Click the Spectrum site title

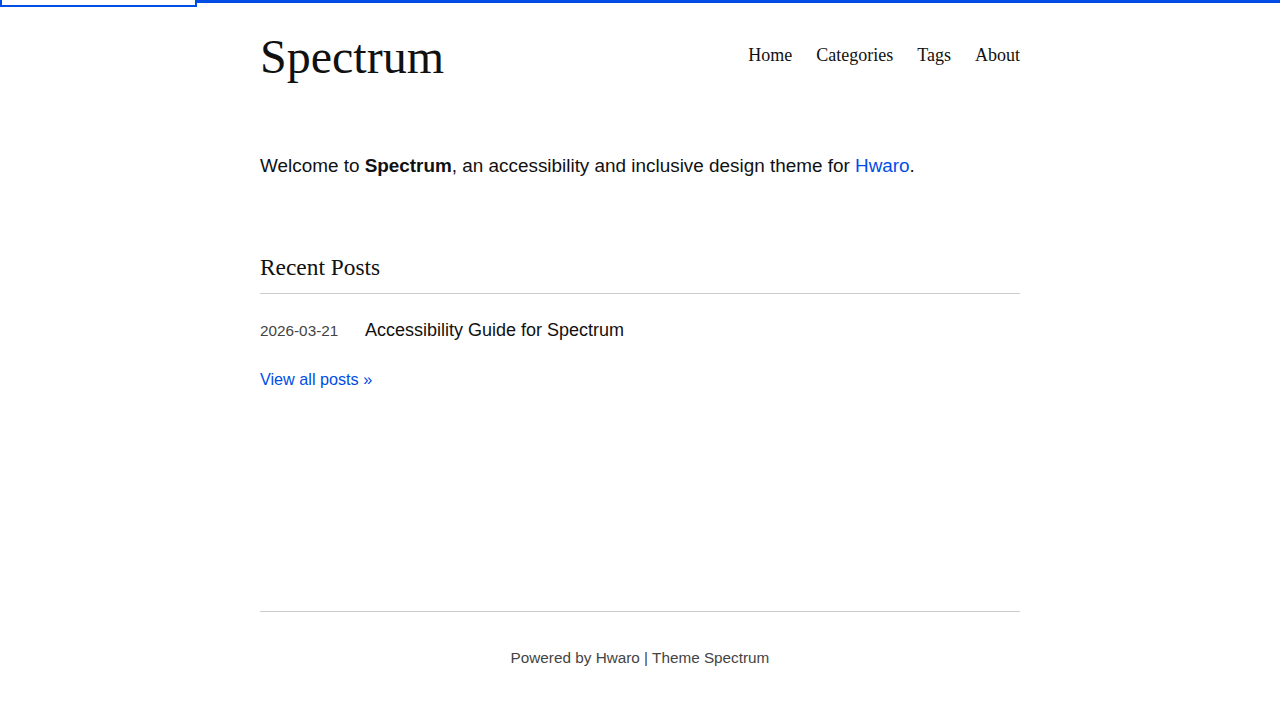pos(351,58)
